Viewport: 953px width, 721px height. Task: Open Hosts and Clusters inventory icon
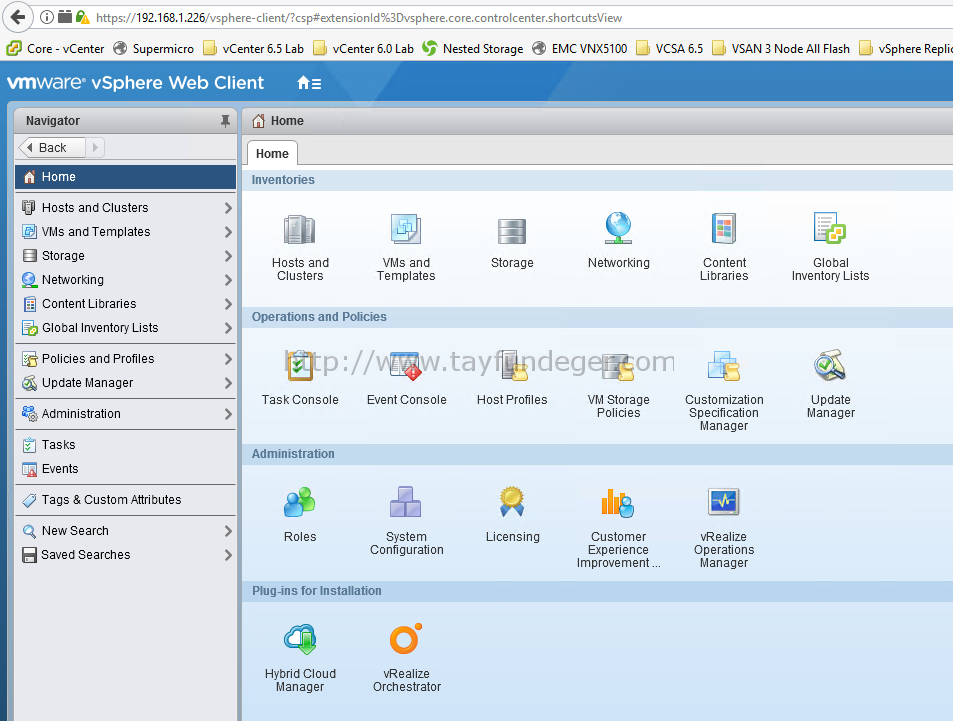[300, 230]
